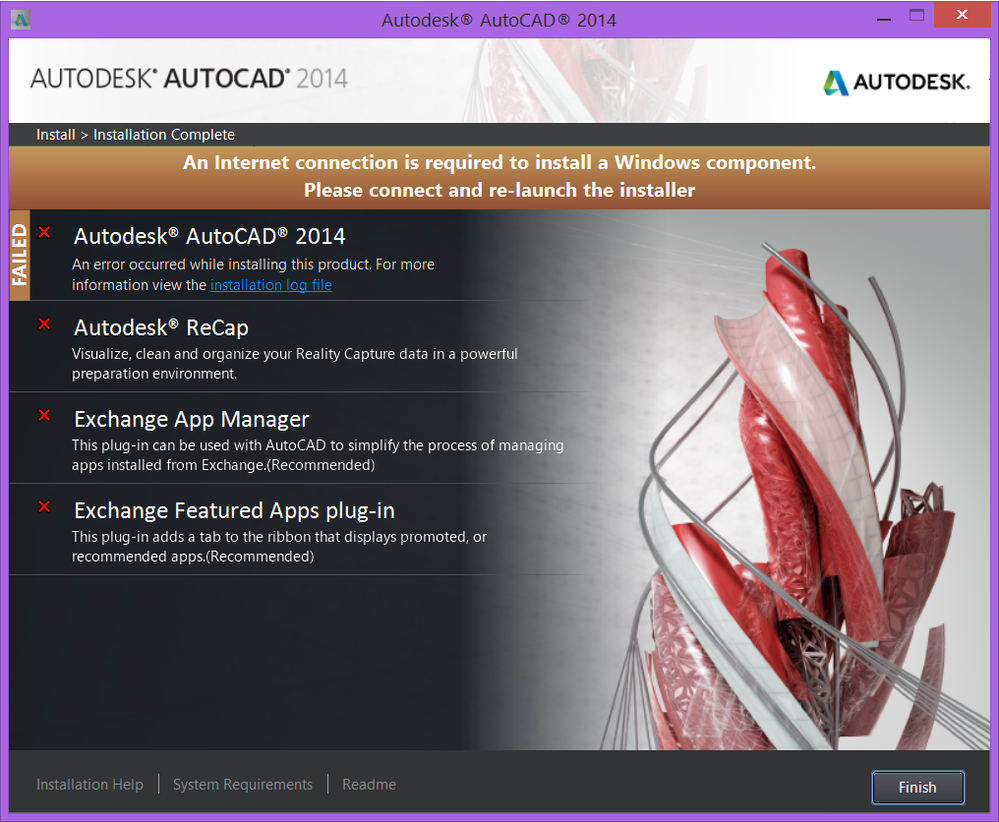
Task: Click red X beside Exchange Featured Apps plug-in
Action: click(x=44, y=507)
